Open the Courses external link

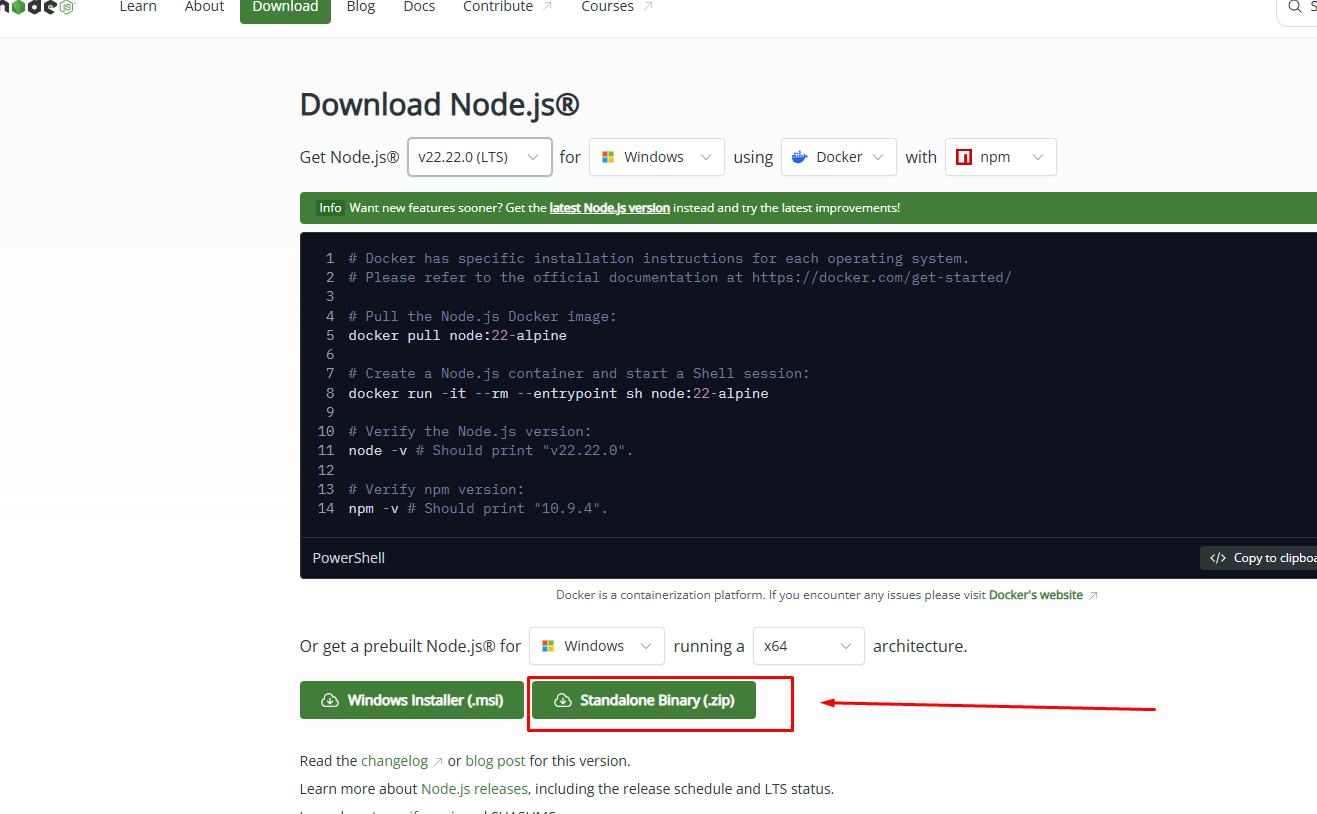[x=617, y=7]
